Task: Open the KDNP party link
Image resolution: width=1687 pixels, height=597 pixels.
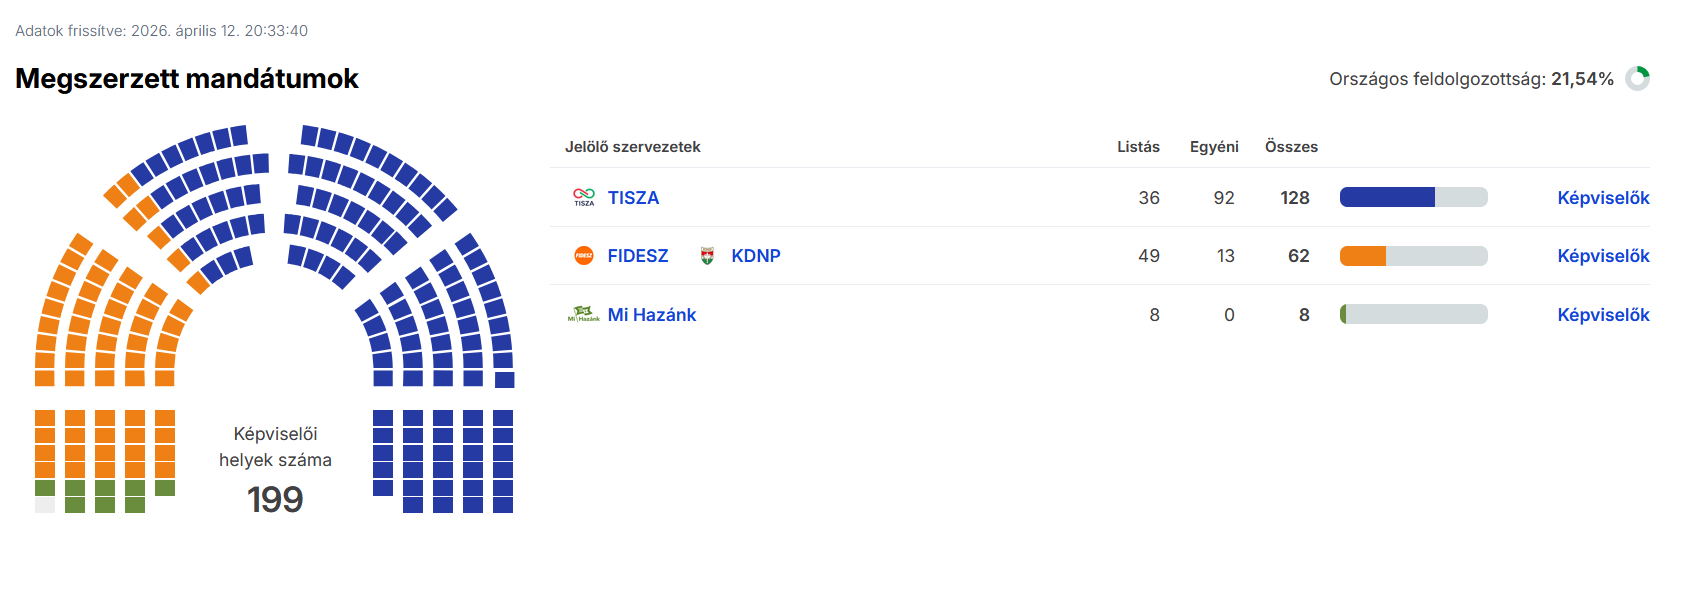Action: (x=755, y=256)
